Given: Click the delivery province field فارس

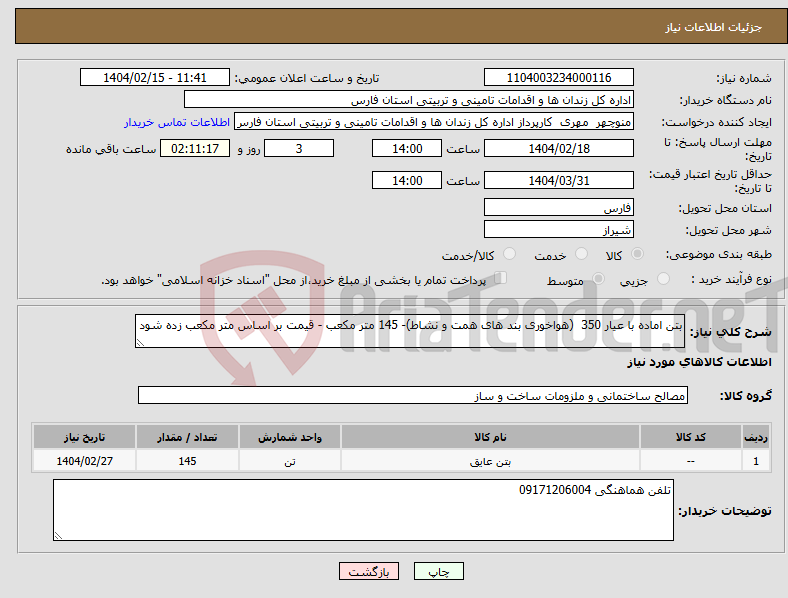Looking at the screenshot, I should point(559,208).
